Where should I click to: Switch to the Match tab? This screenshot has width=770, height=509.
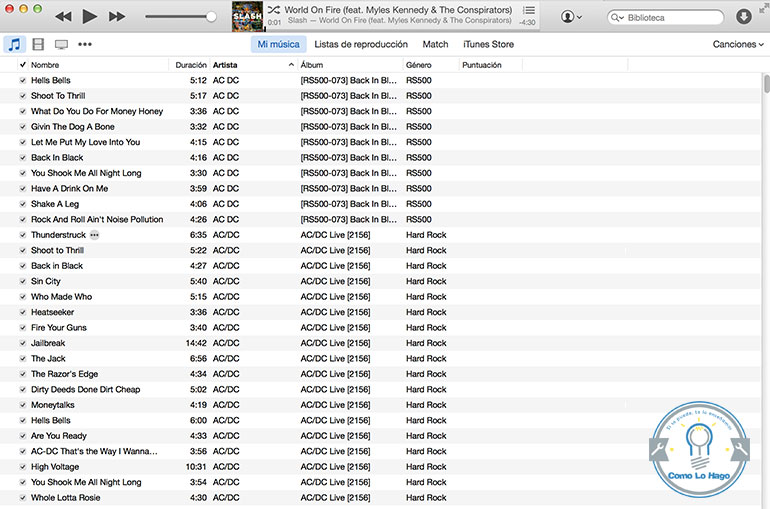pyautogui.click(x=435, y=44)
